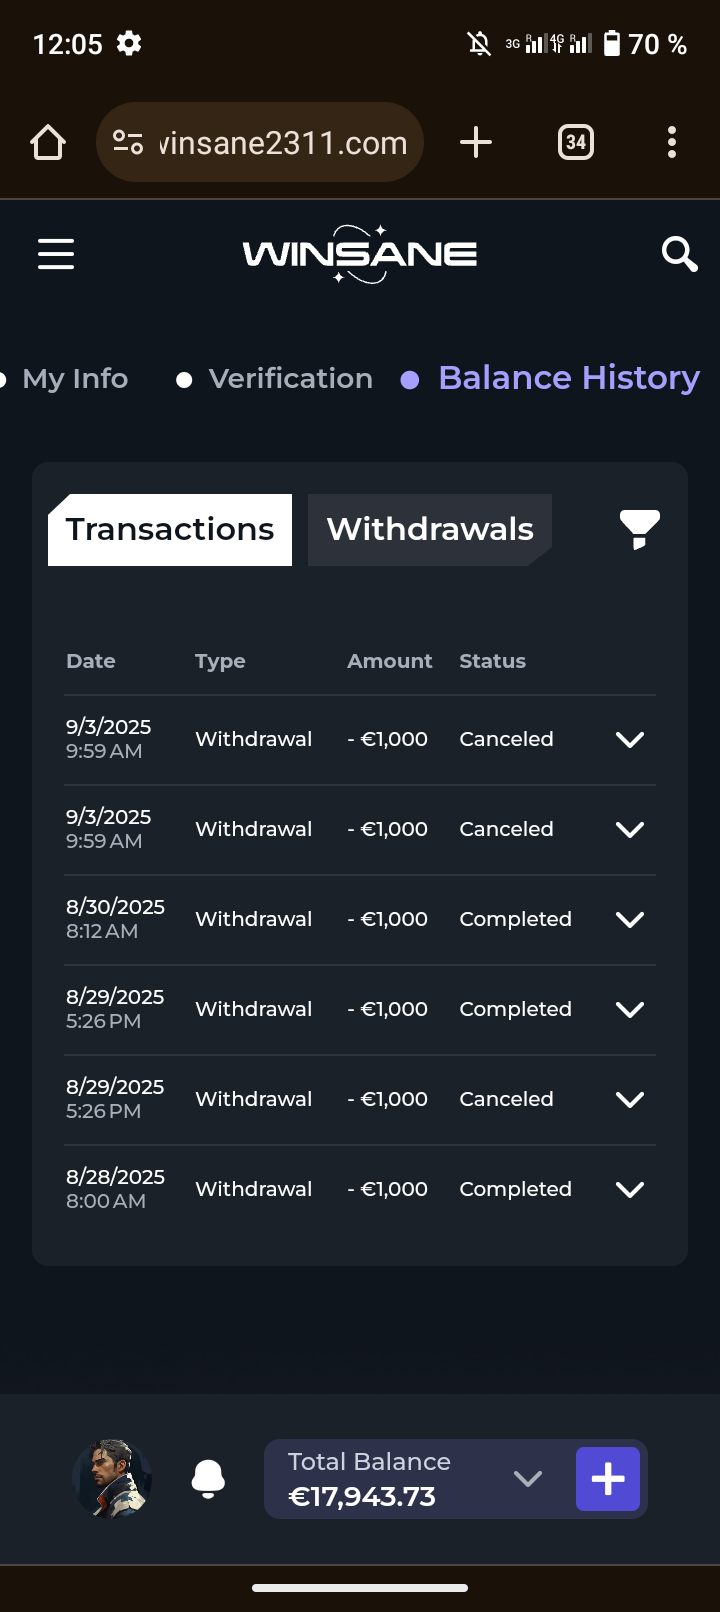Expand the 8/29/2025 canceled withdrawal row
The width and height of the screenshot is (720, 1612).
pos(630,1100)
